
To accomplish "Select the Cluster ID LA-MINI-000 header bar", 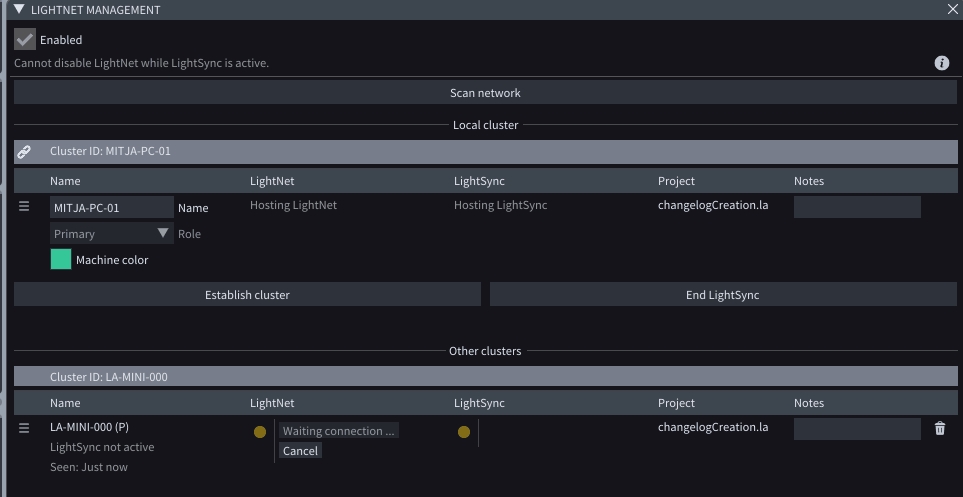I will click(x=485, y=377).
